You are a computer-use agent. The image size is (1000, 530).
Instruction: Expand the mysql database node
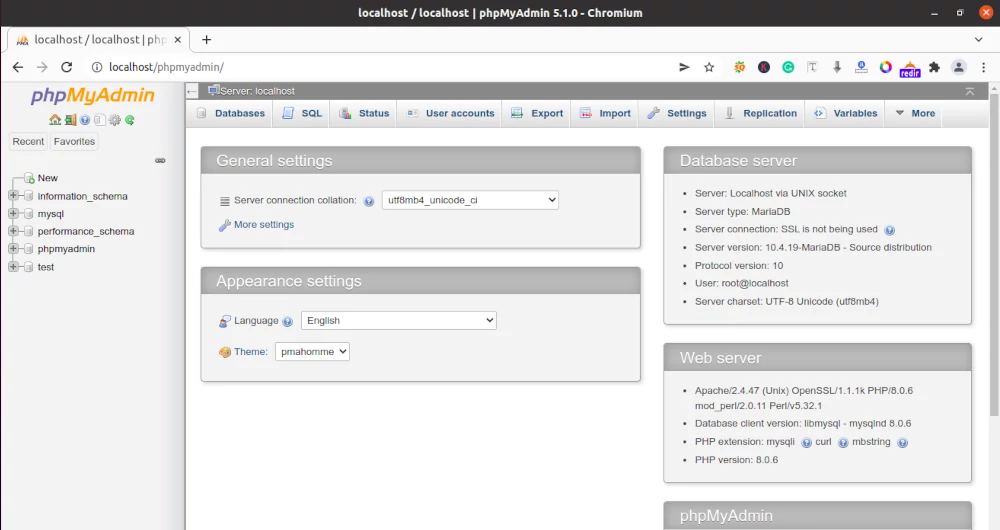tap(13, 213)
